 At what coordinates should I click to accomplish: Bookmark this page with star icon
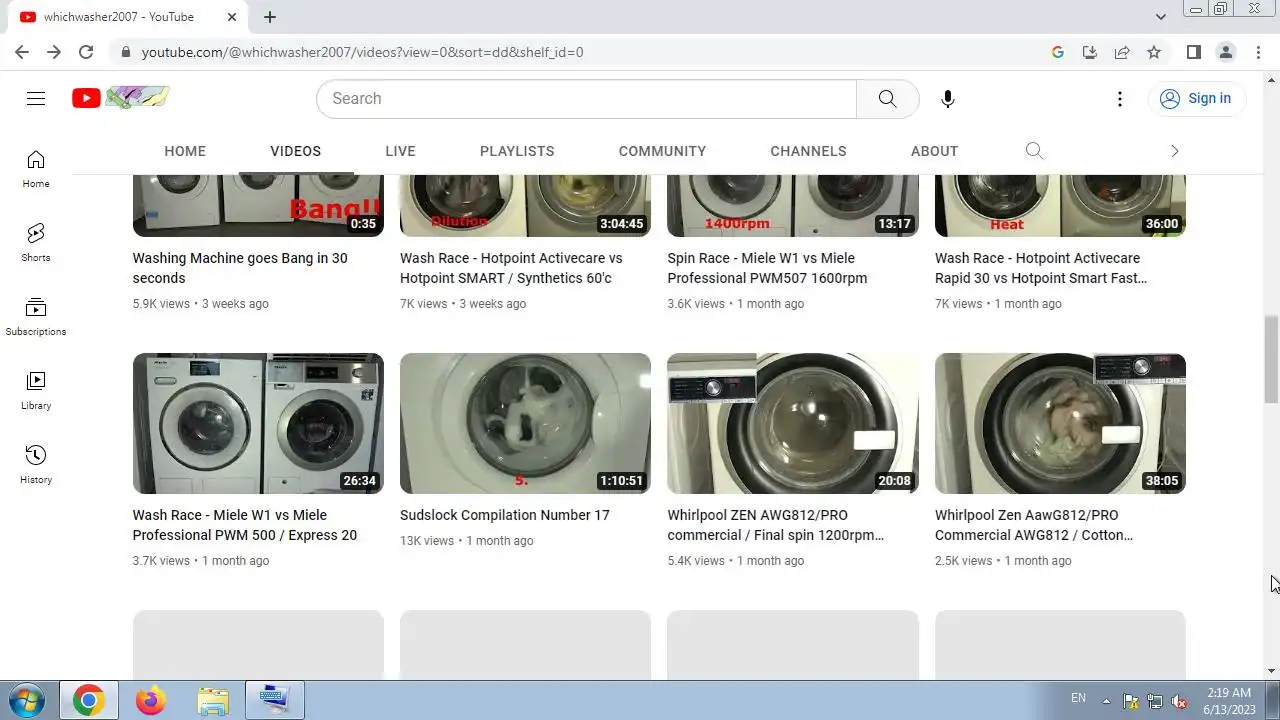[x=1154, y=52]
